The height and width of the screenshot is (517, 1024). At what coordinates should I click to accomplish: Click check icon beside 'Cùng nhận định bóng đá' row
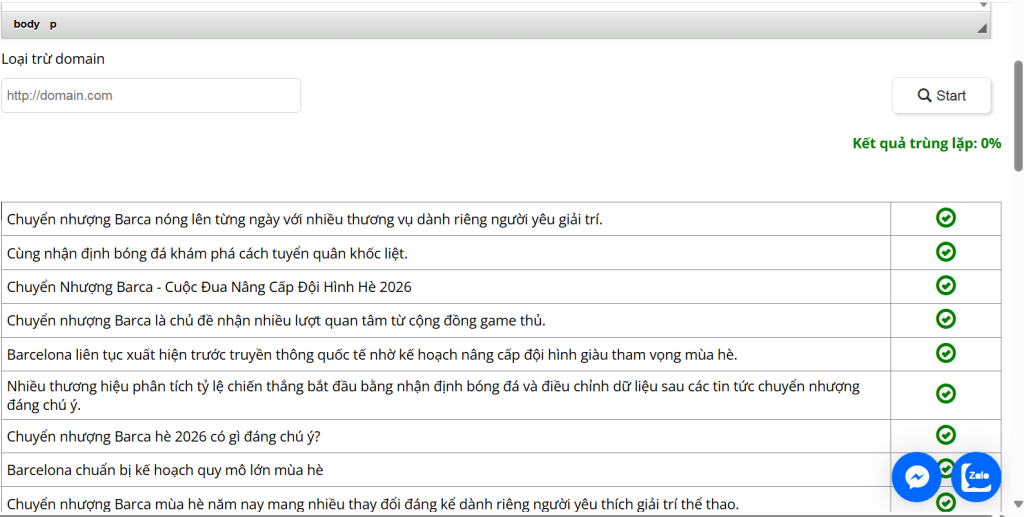[x=946, y=251]
